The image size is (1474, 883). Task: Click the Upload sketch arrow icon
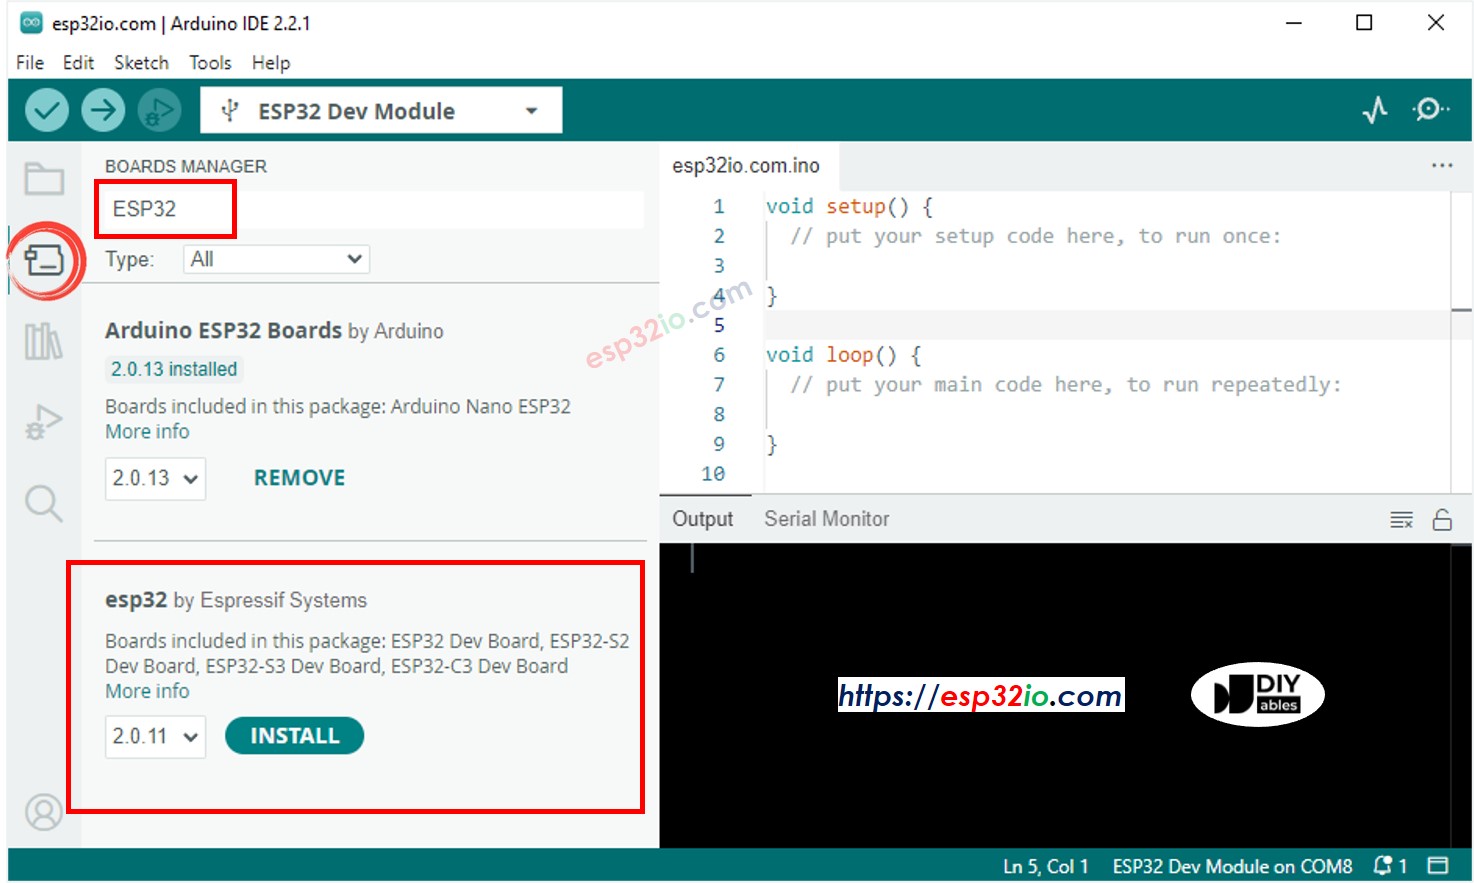103,110
